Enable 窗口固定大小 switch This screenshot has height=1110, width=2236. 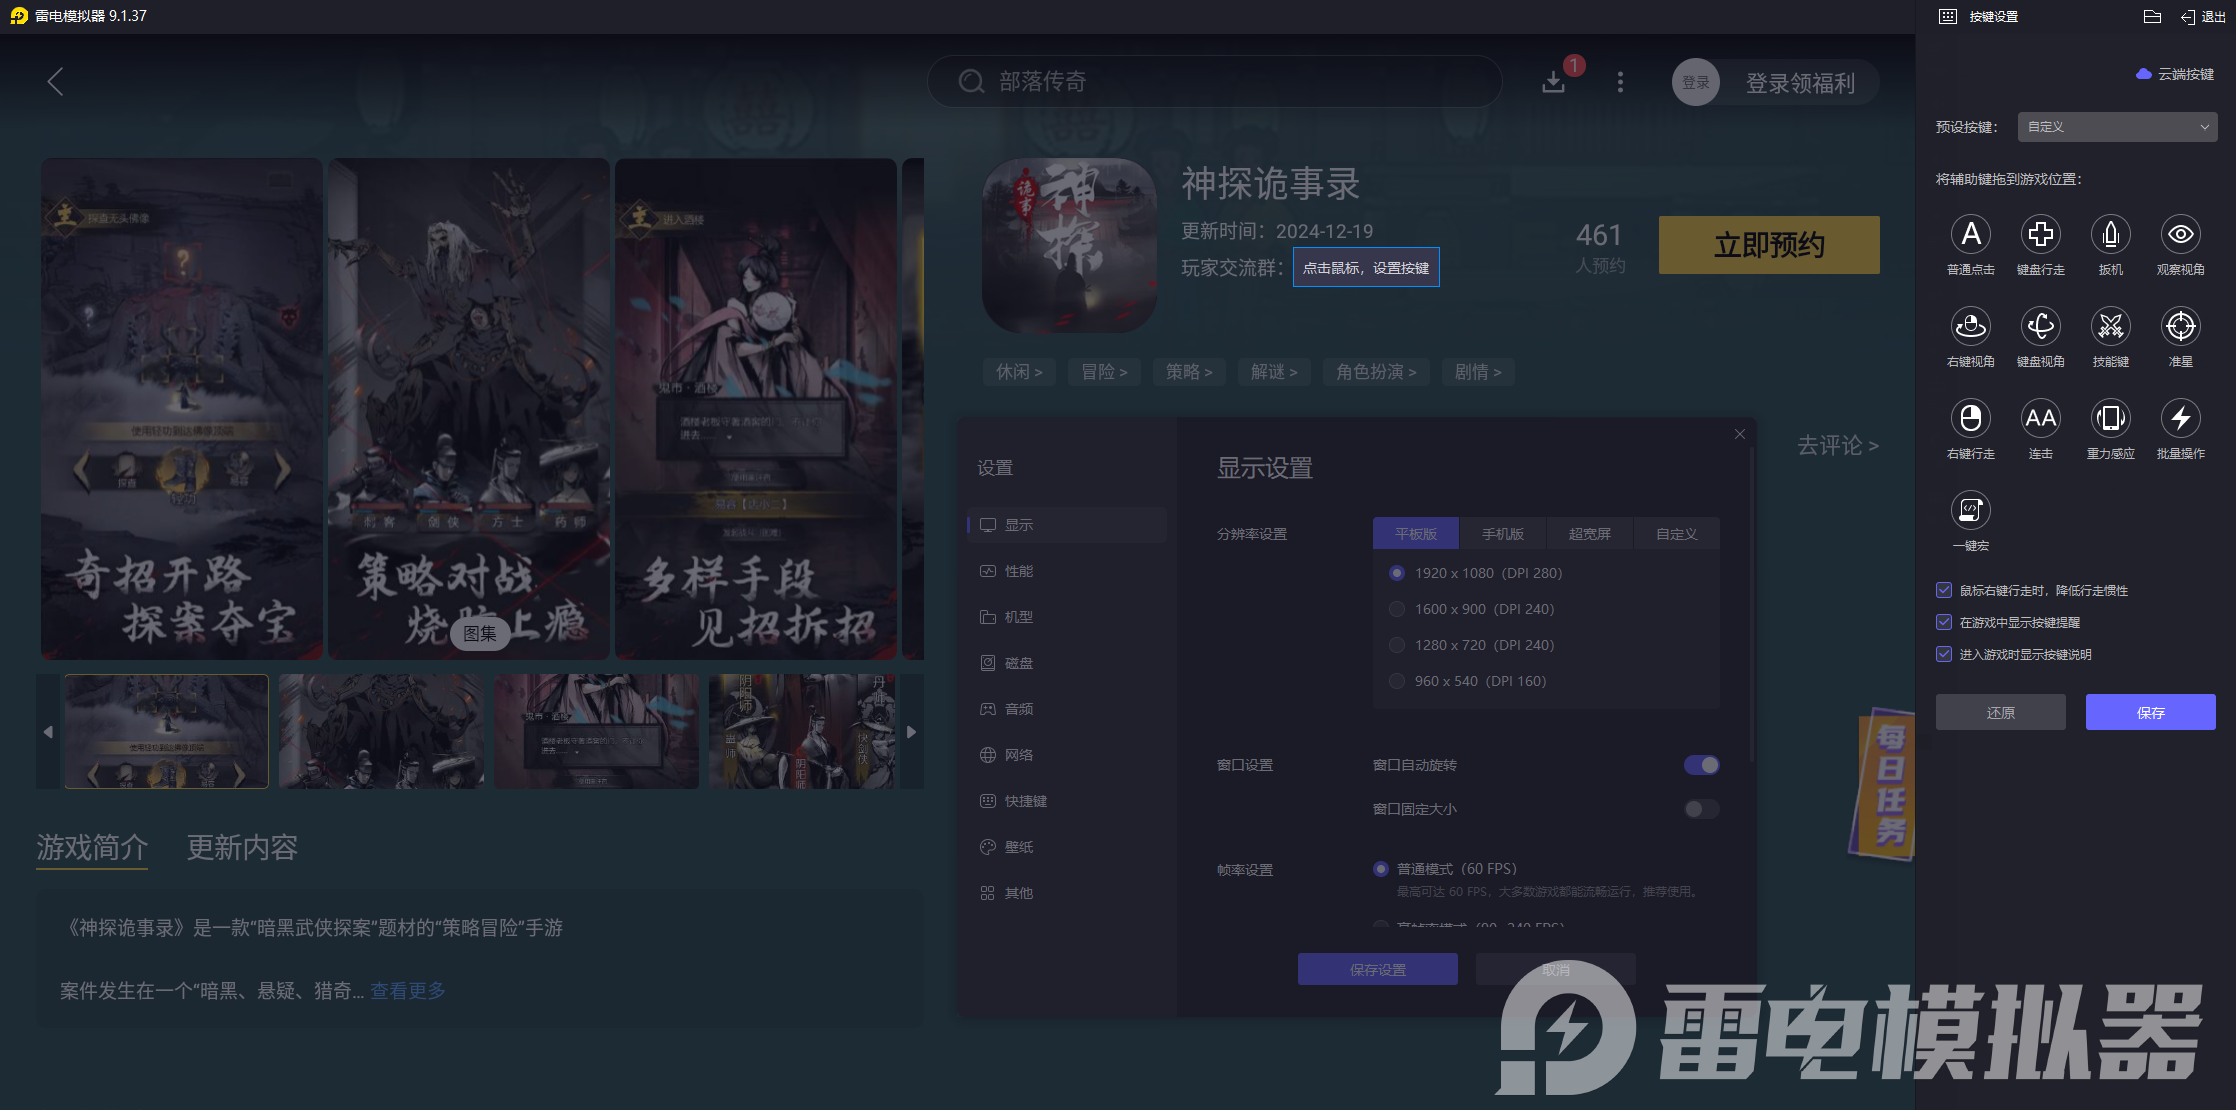[1699, 809]
